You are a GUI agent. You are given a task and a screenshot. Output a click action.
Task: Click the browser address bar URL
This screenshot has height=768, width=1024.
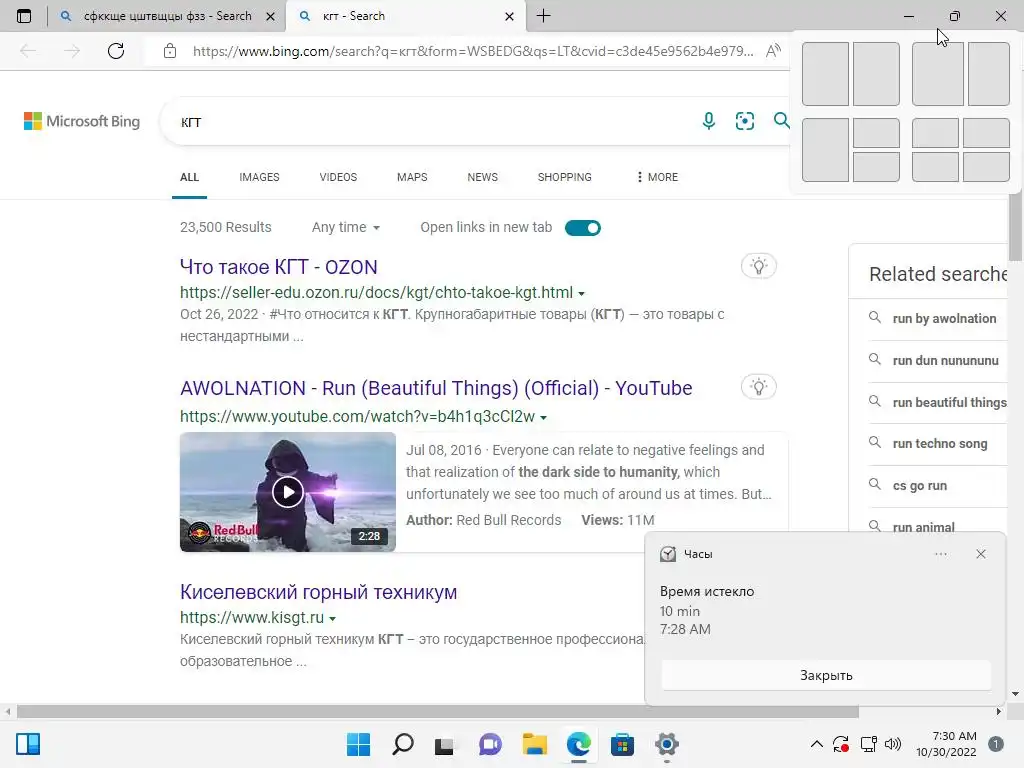pos(473,51)
